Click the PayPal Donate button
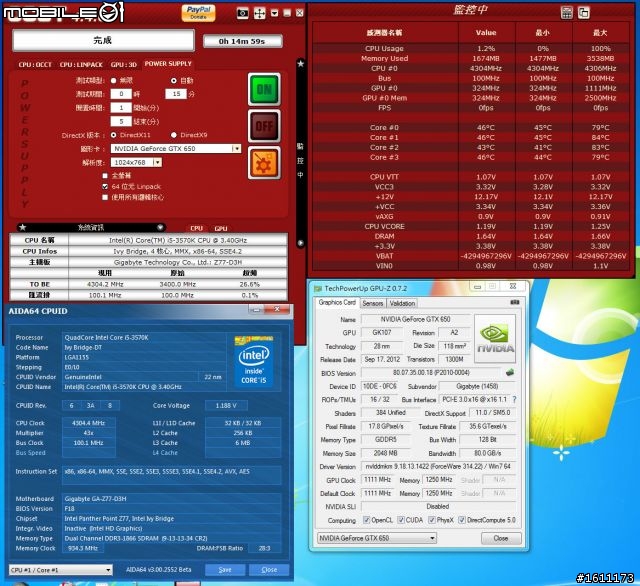 point(198,13)
